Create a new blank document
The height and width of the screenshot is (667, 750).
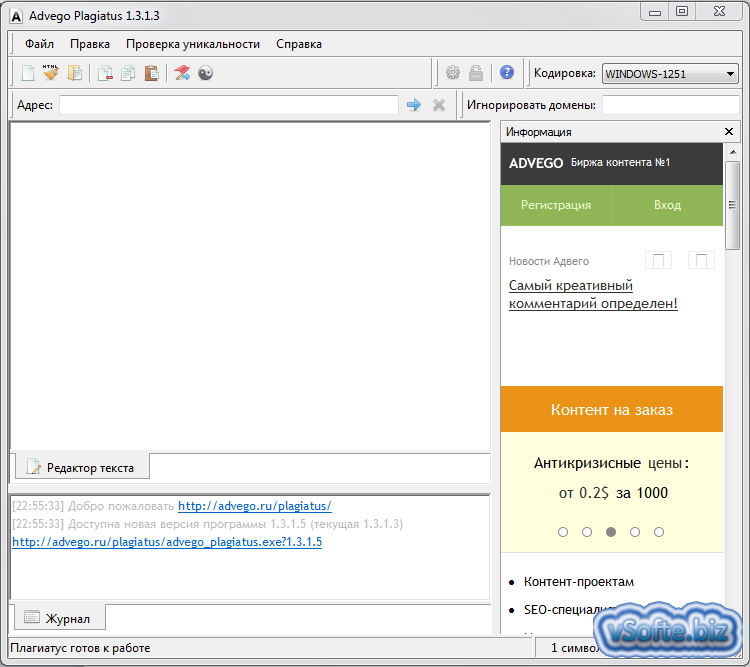[x=28, y=73]
